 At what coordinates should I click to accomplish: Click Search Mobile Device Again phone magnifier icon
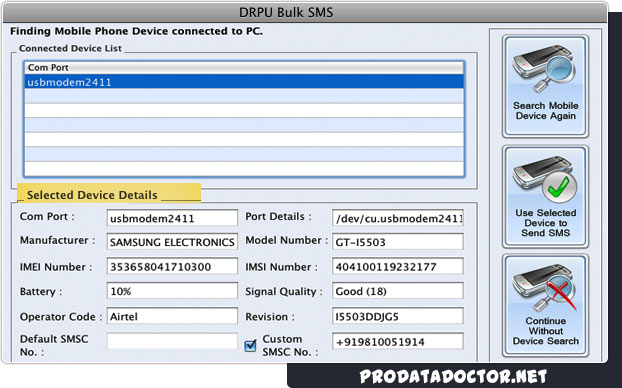pos(544,69)
